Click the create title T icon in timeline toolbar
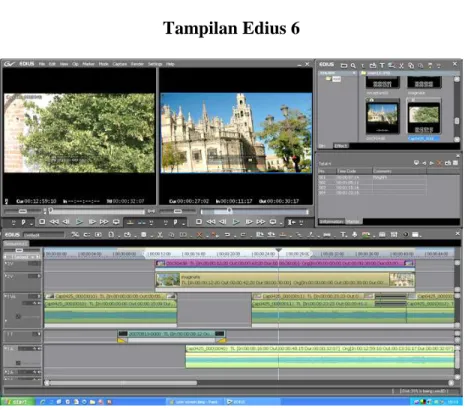The height and width of the screenshot is (410, 465). [x=343, y=235]
